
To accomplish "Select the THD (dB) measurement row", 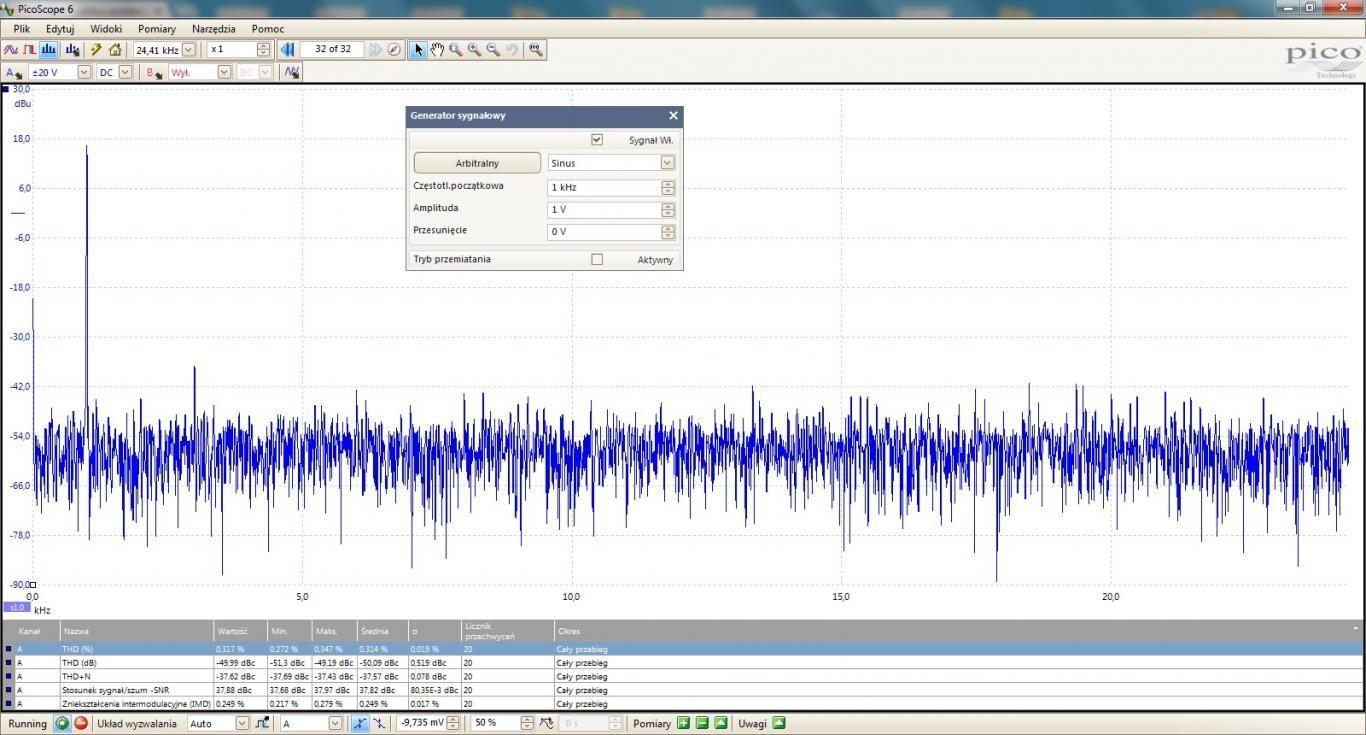I will point(683,662).
